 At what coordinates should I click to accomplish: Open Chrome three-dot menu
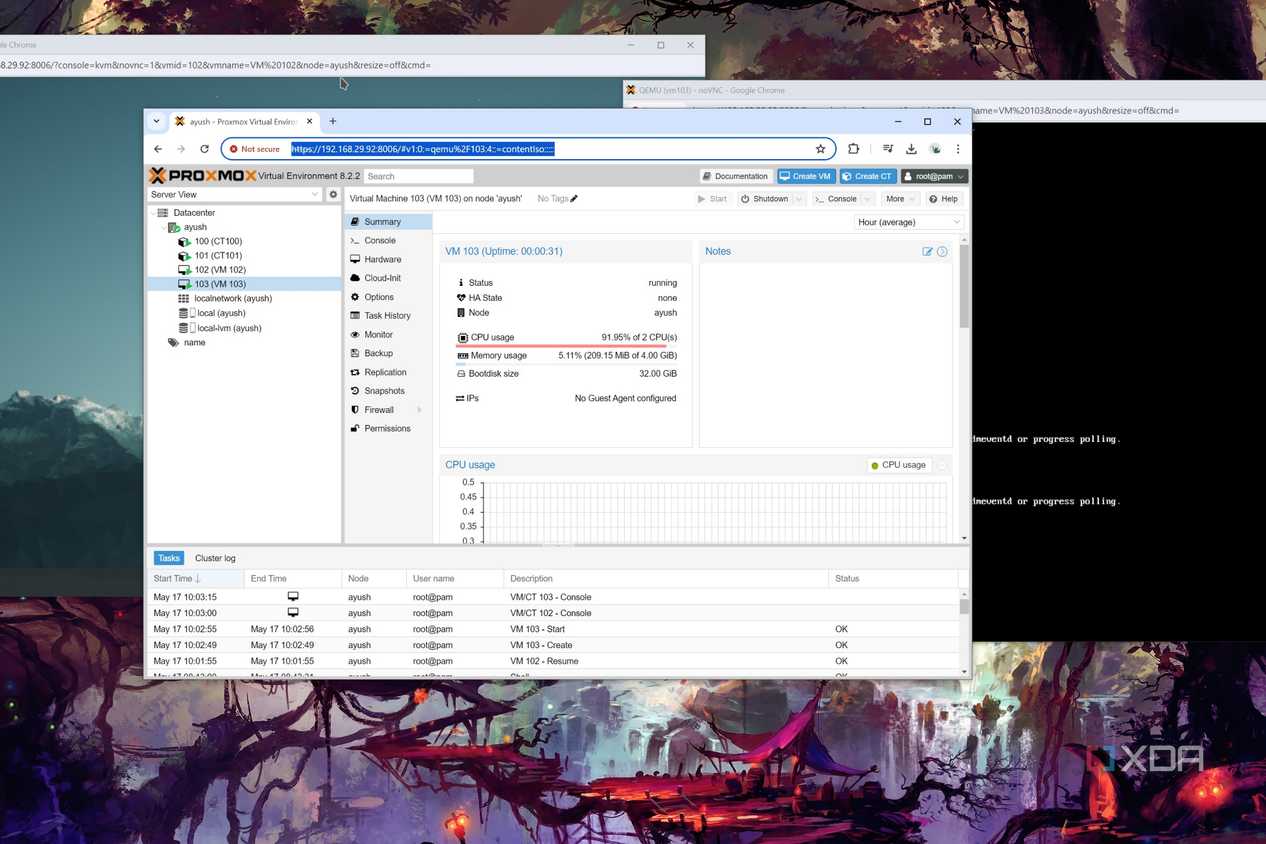958,149
